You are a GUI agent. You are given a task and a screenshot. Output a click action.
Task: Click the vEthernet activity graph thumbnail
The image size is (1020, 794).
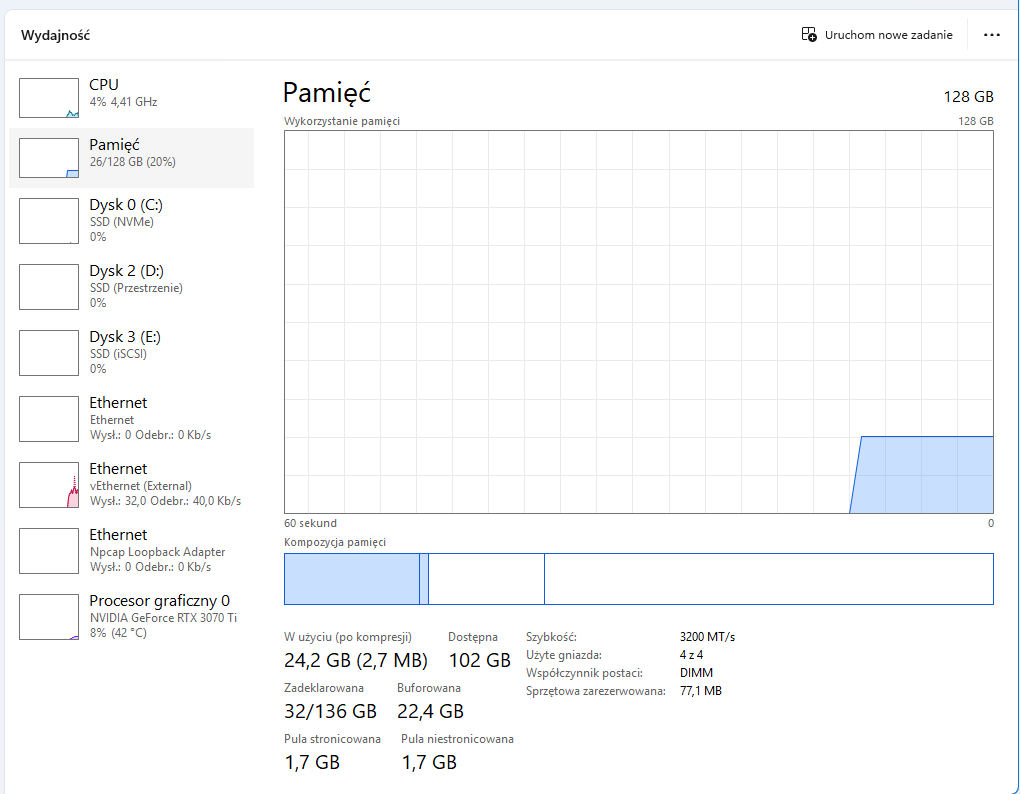point(49,485)
